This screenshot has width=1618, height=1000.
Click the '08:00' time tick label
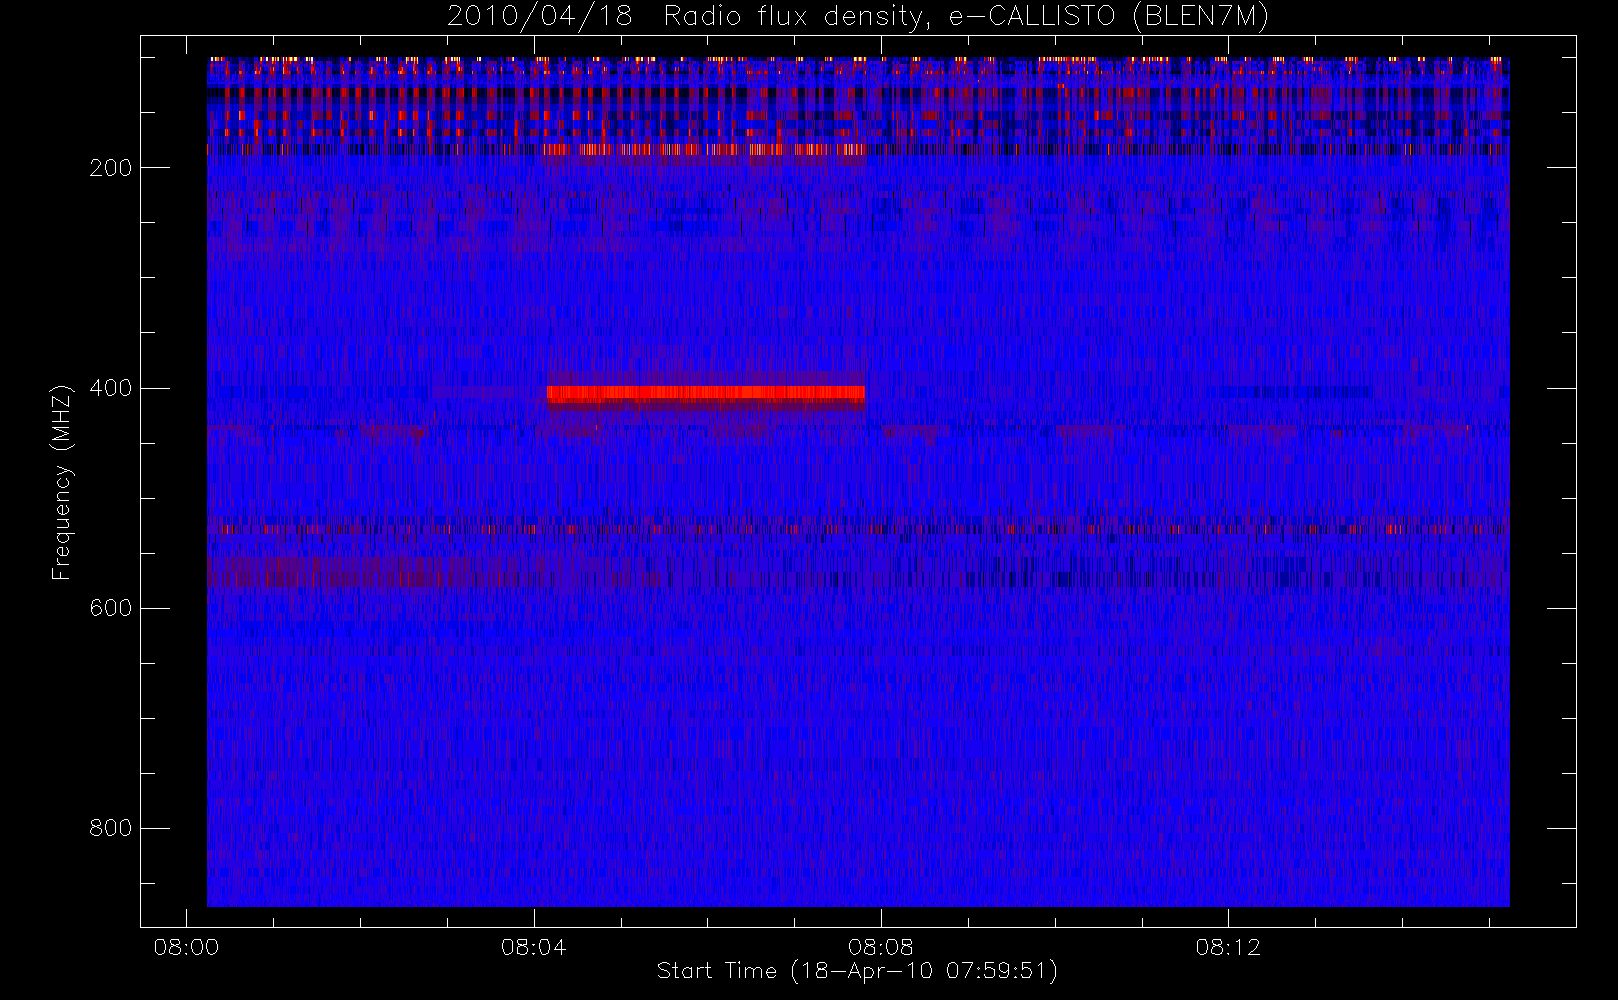tap(186, 946)
